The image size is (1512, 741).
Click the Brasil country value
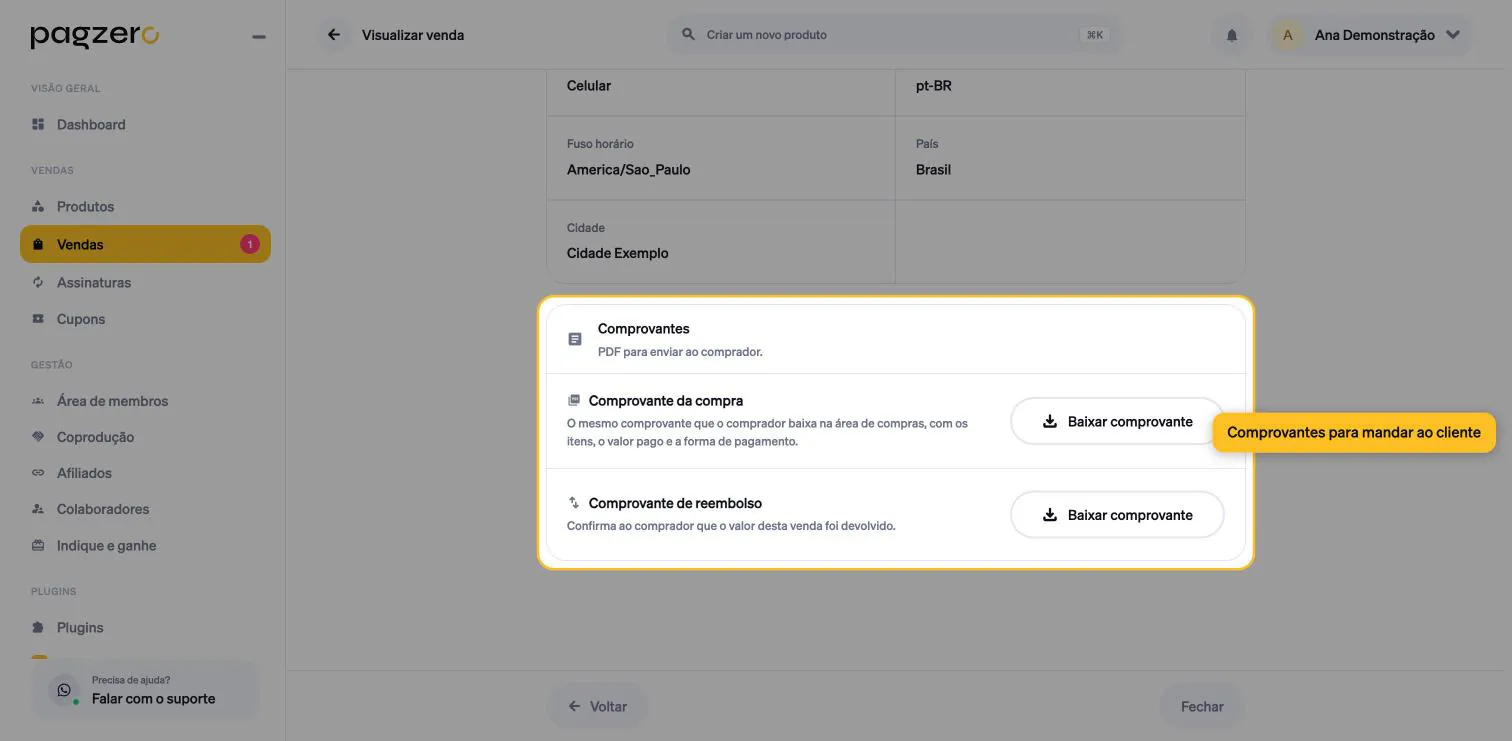[933, 169]
